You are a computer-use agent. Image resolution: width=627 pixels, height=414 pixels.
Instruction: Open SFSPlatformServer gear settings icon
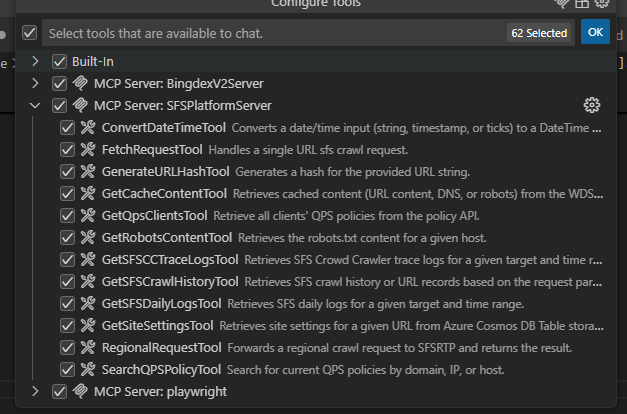[591, 105]
